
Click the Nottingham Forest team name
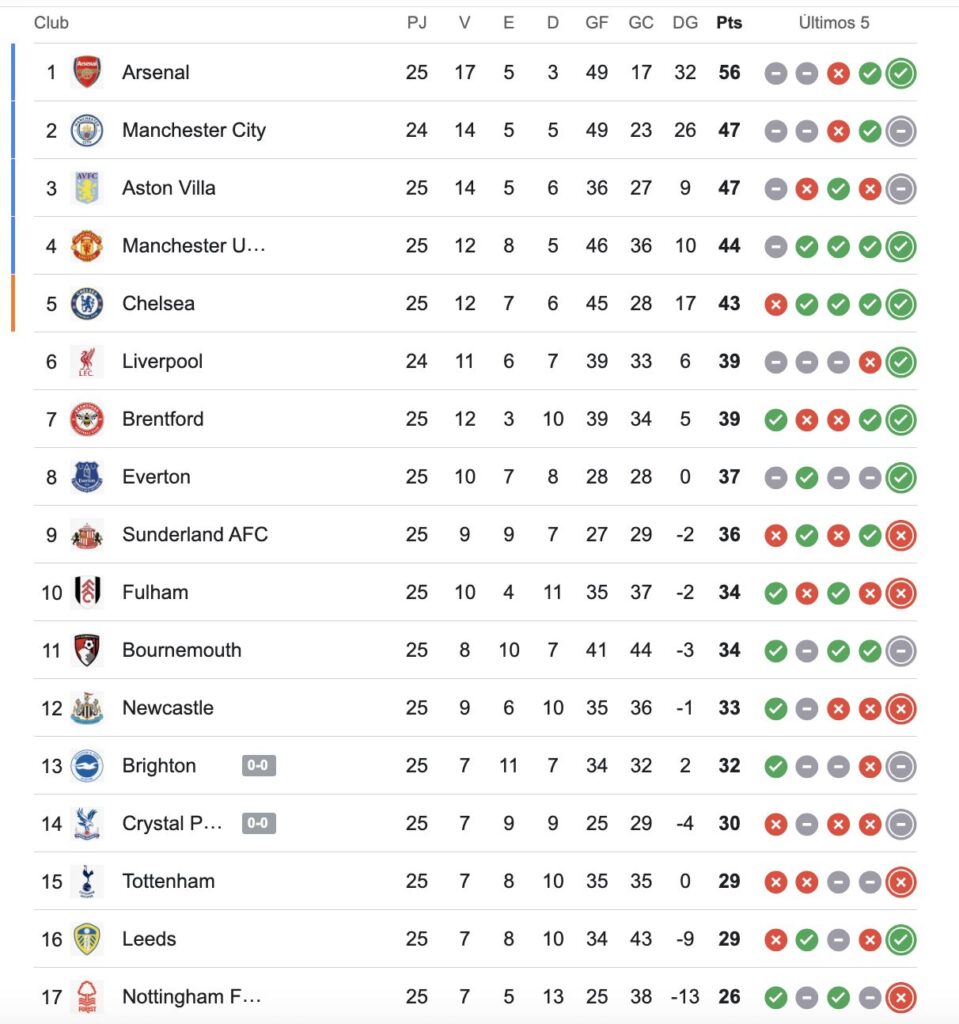tap(191, 997)
